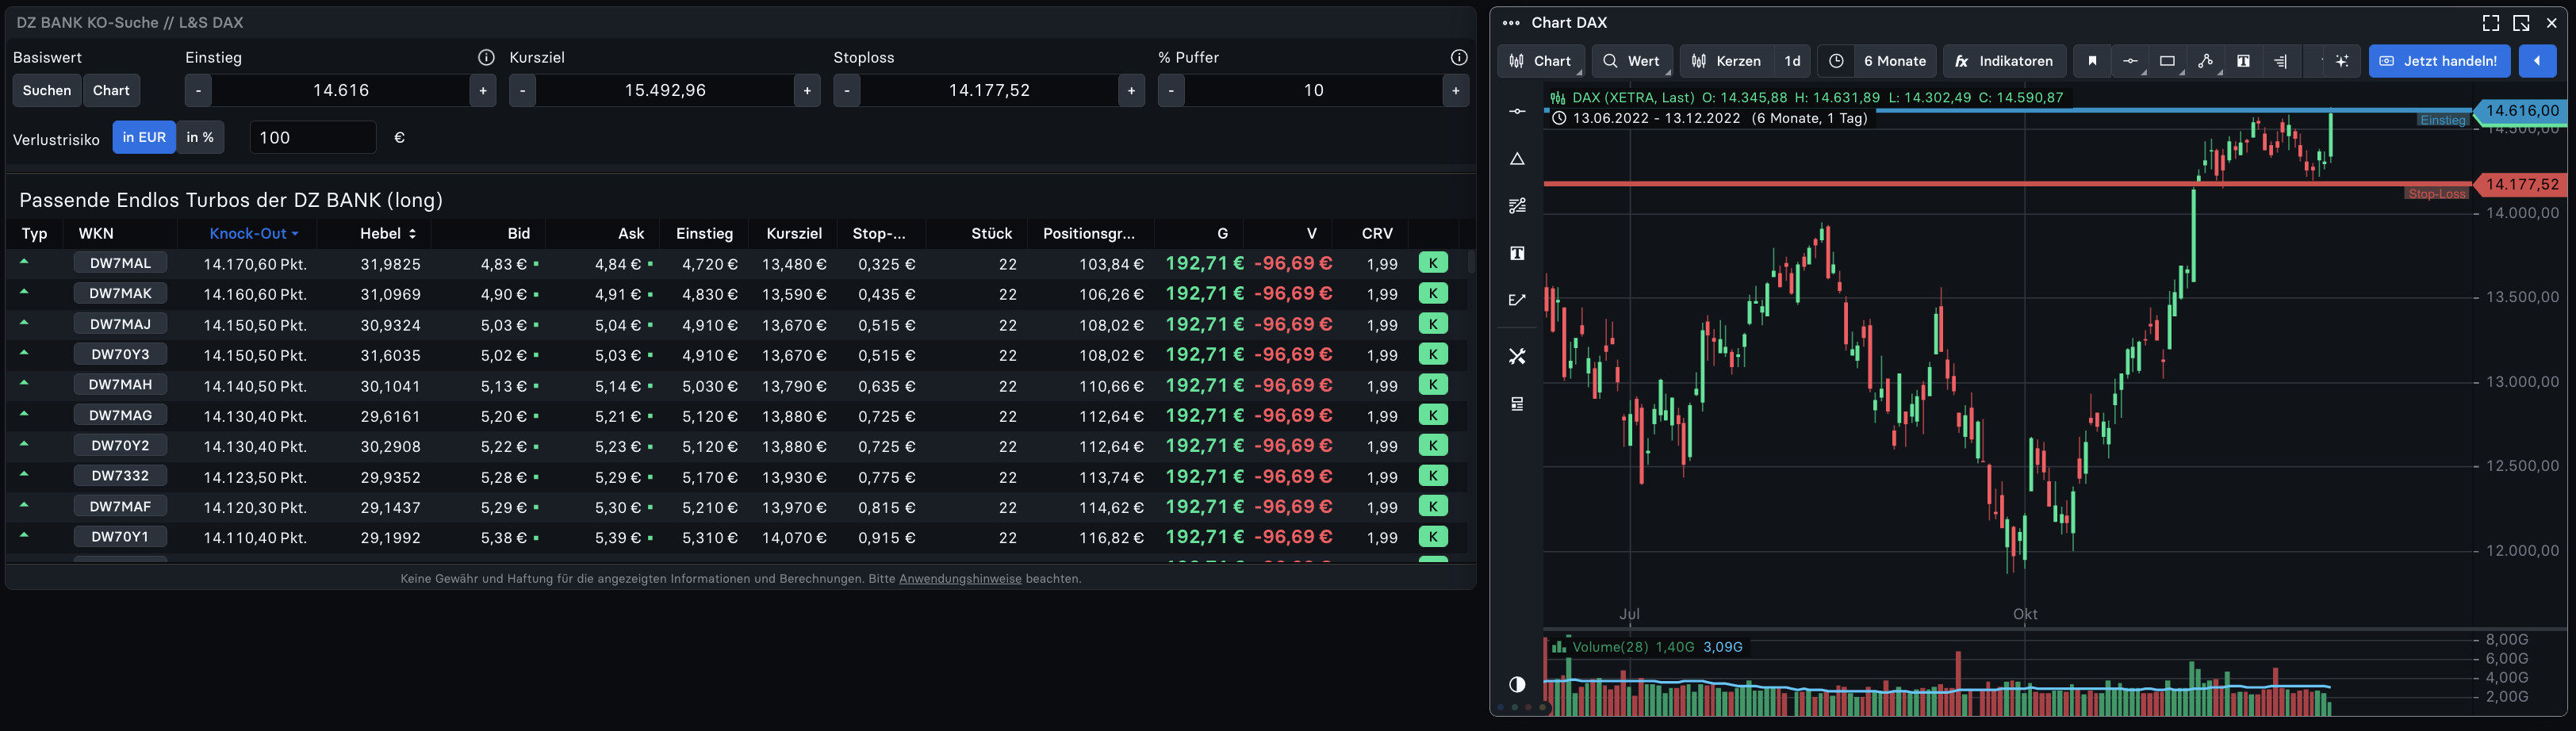
Task: Increase the % Puffer value with plus
Action: [1456, 90]
